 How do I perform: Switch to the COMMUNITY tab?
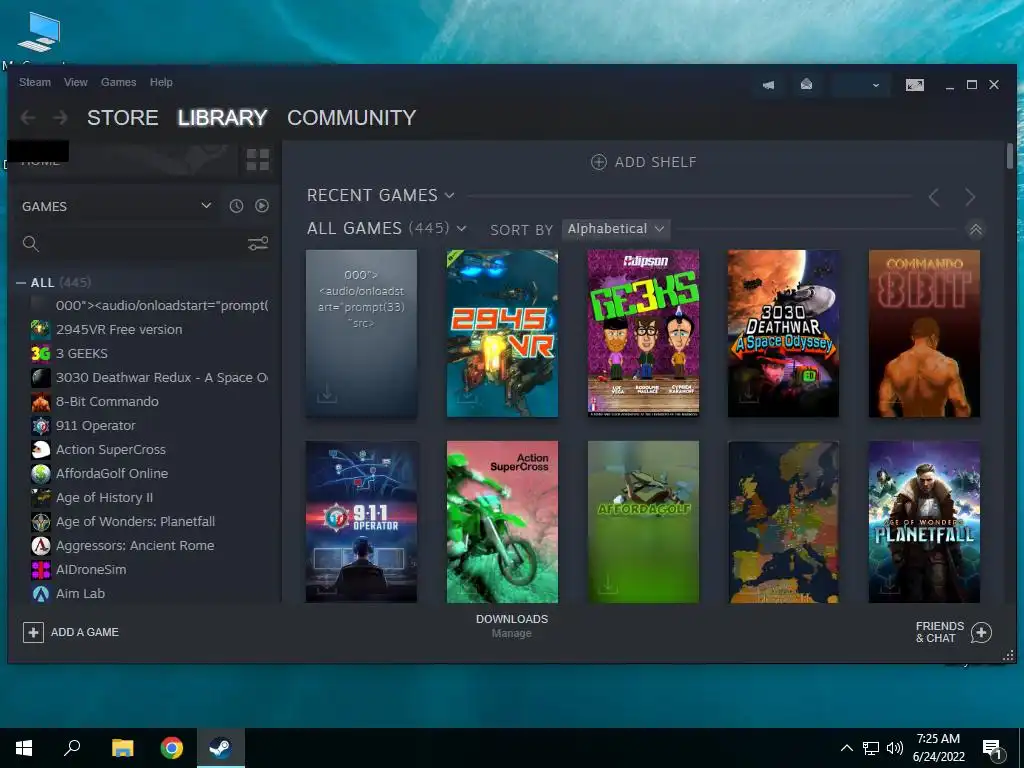pos(351,118)
